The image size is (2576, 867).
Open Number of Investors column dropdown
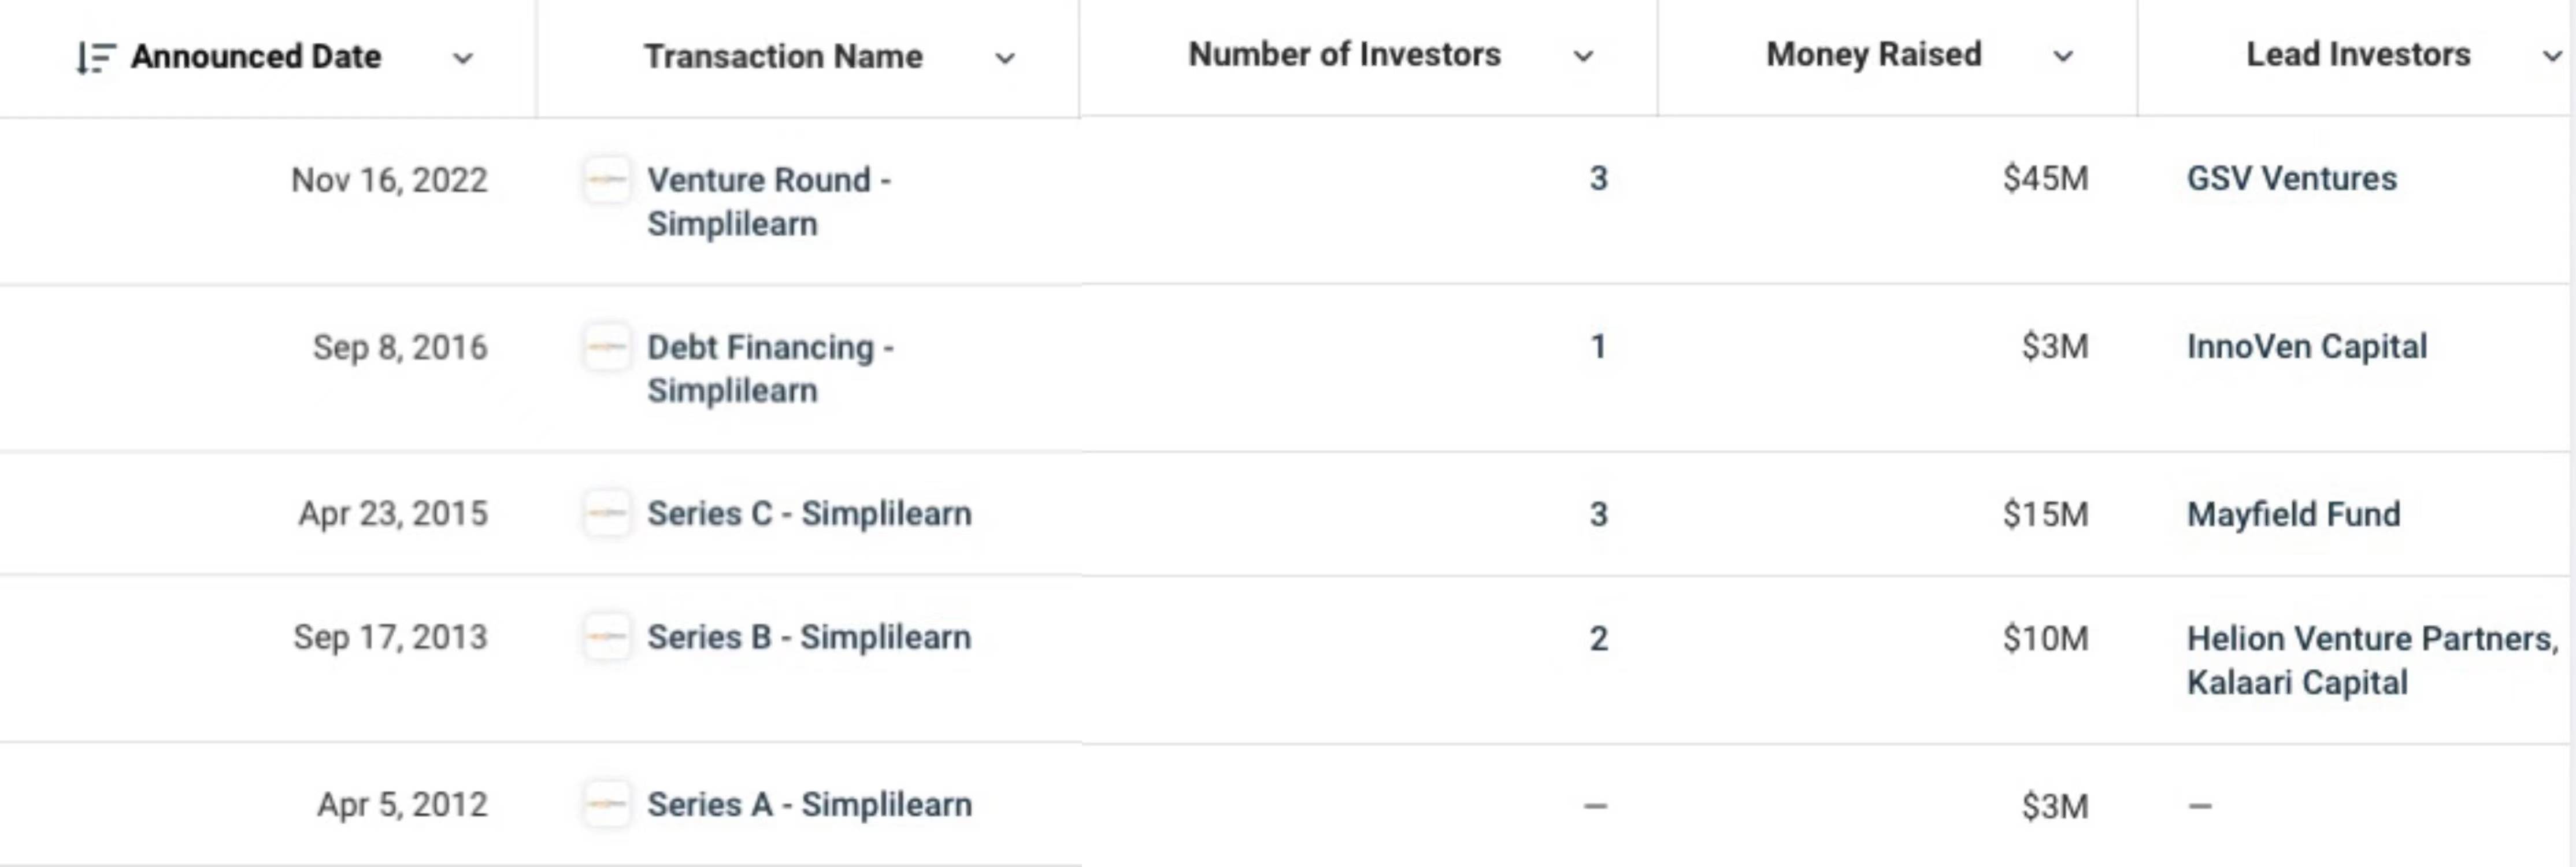point(1583,56)
